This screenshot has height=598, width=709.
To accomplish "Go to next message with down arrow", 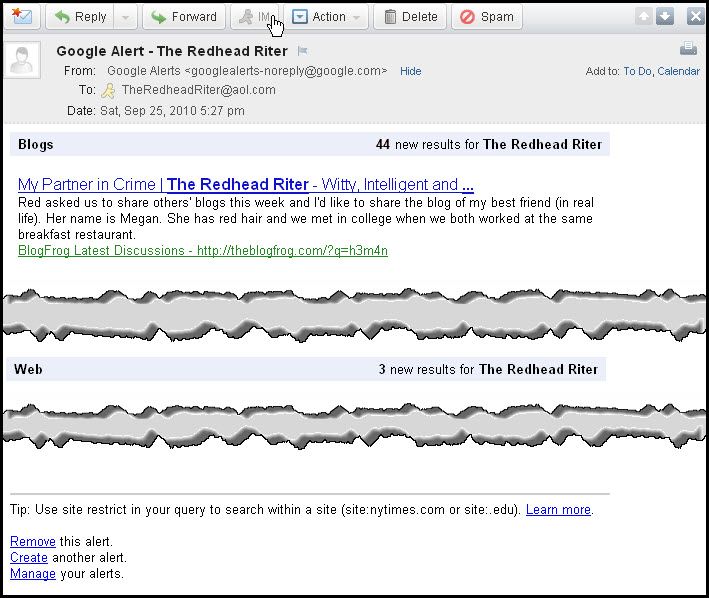I will pyautogui.click(x=665, y=17).
